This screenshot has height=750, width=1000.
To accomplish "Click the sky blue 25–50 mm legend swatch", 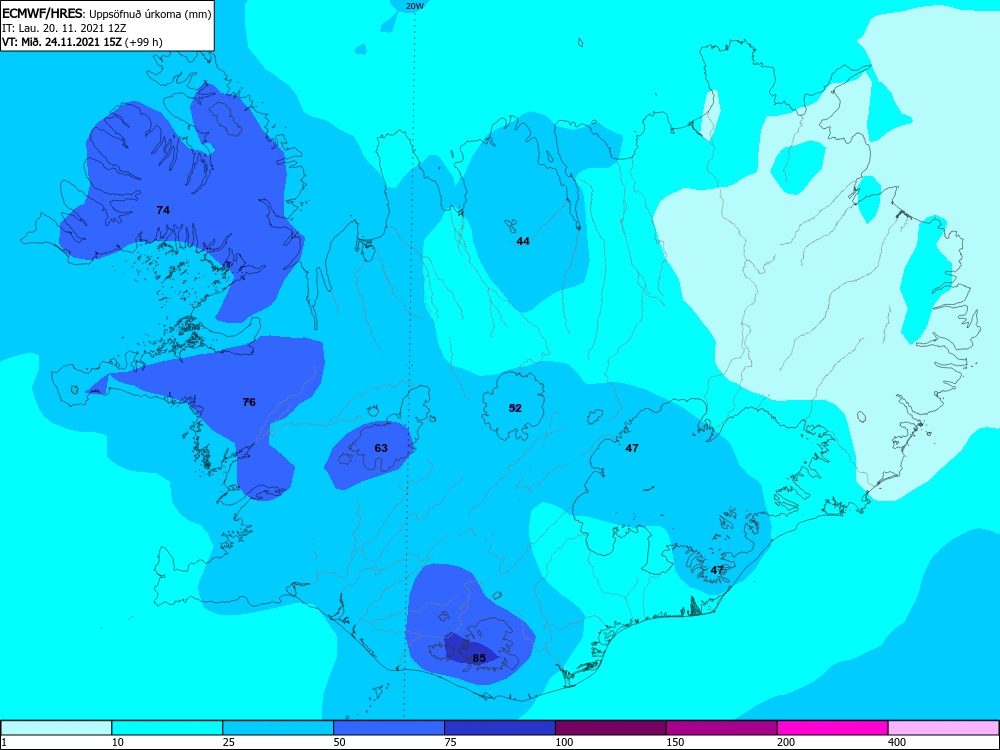I will [x=278, y=728].
